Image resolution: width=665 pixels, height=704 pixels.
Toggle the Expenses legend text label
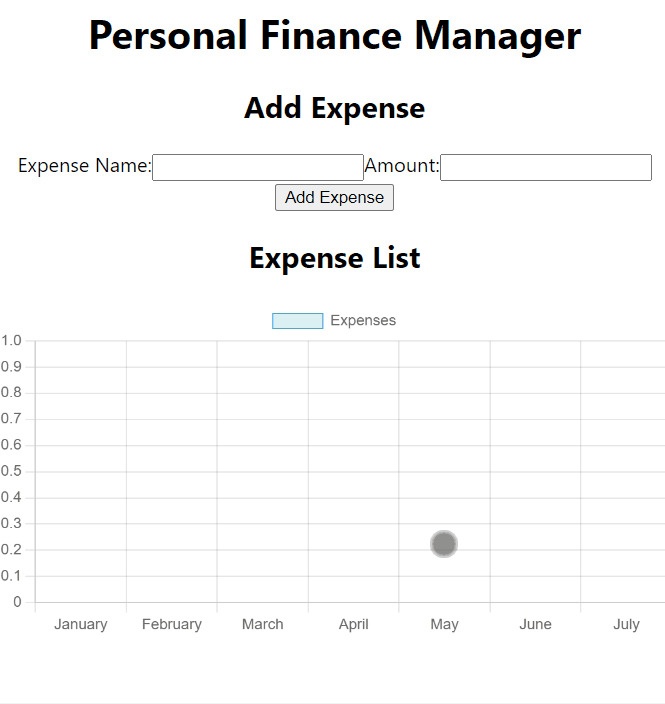[x=363, y=321]
